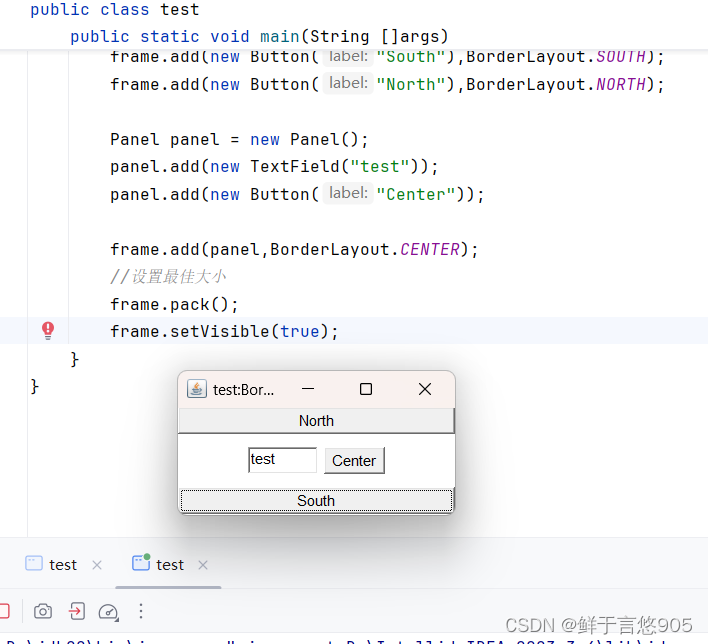Click "Panel panel = new Panel();" line
The height and width of the screenshot is (644, 708).
(x=239, y=139)
